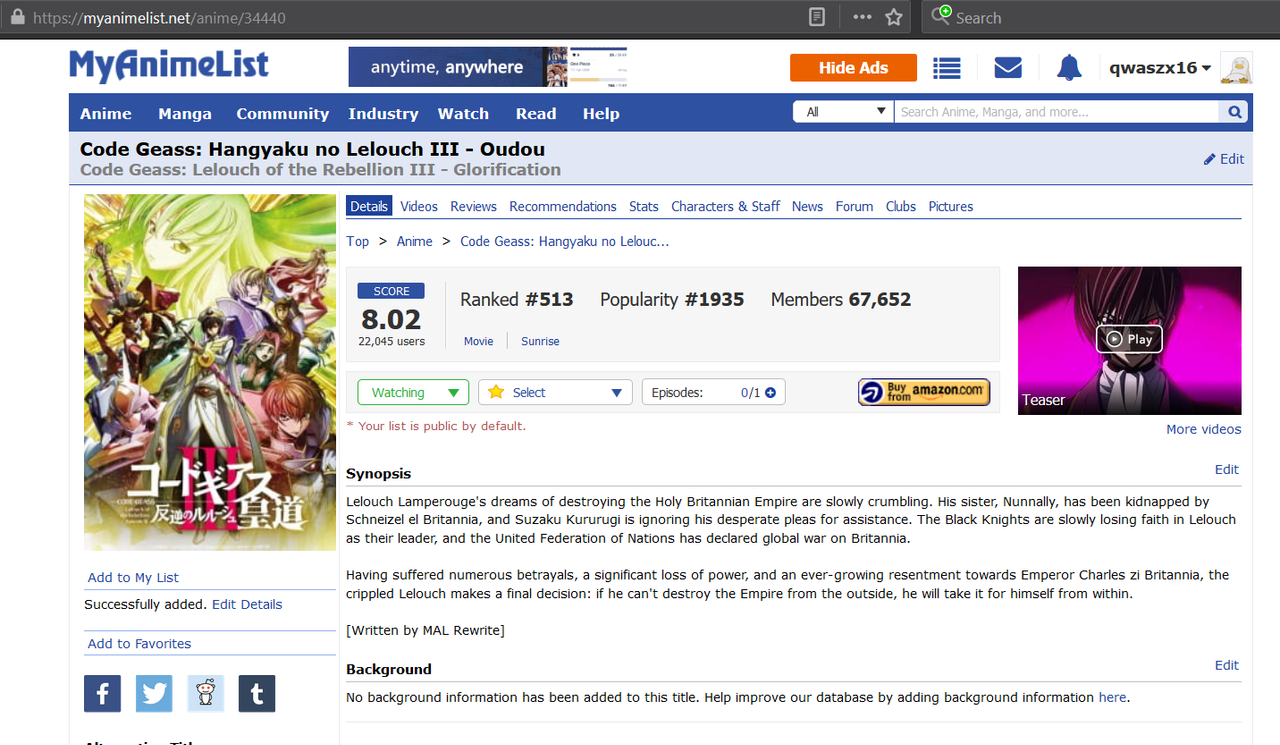Share on Twitter icon

point(154,694)
